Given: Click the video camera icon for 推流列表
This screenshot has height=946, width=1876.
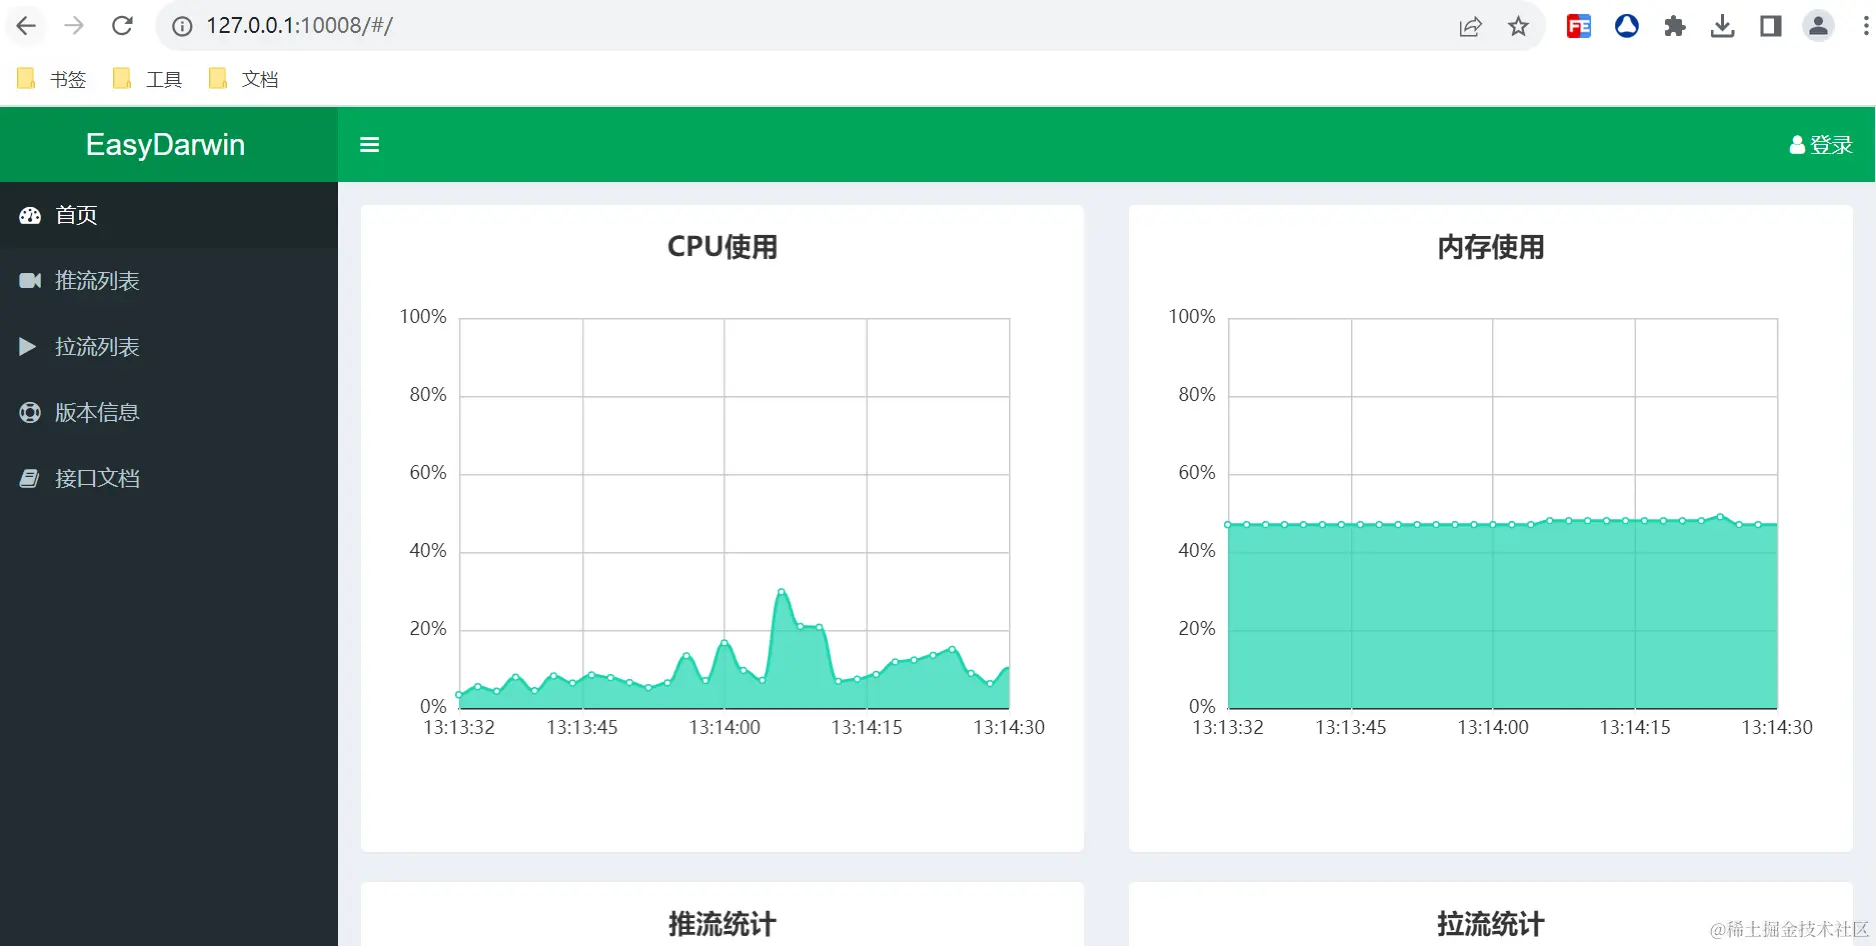Looking at the screenshot, I should point(30,281).
